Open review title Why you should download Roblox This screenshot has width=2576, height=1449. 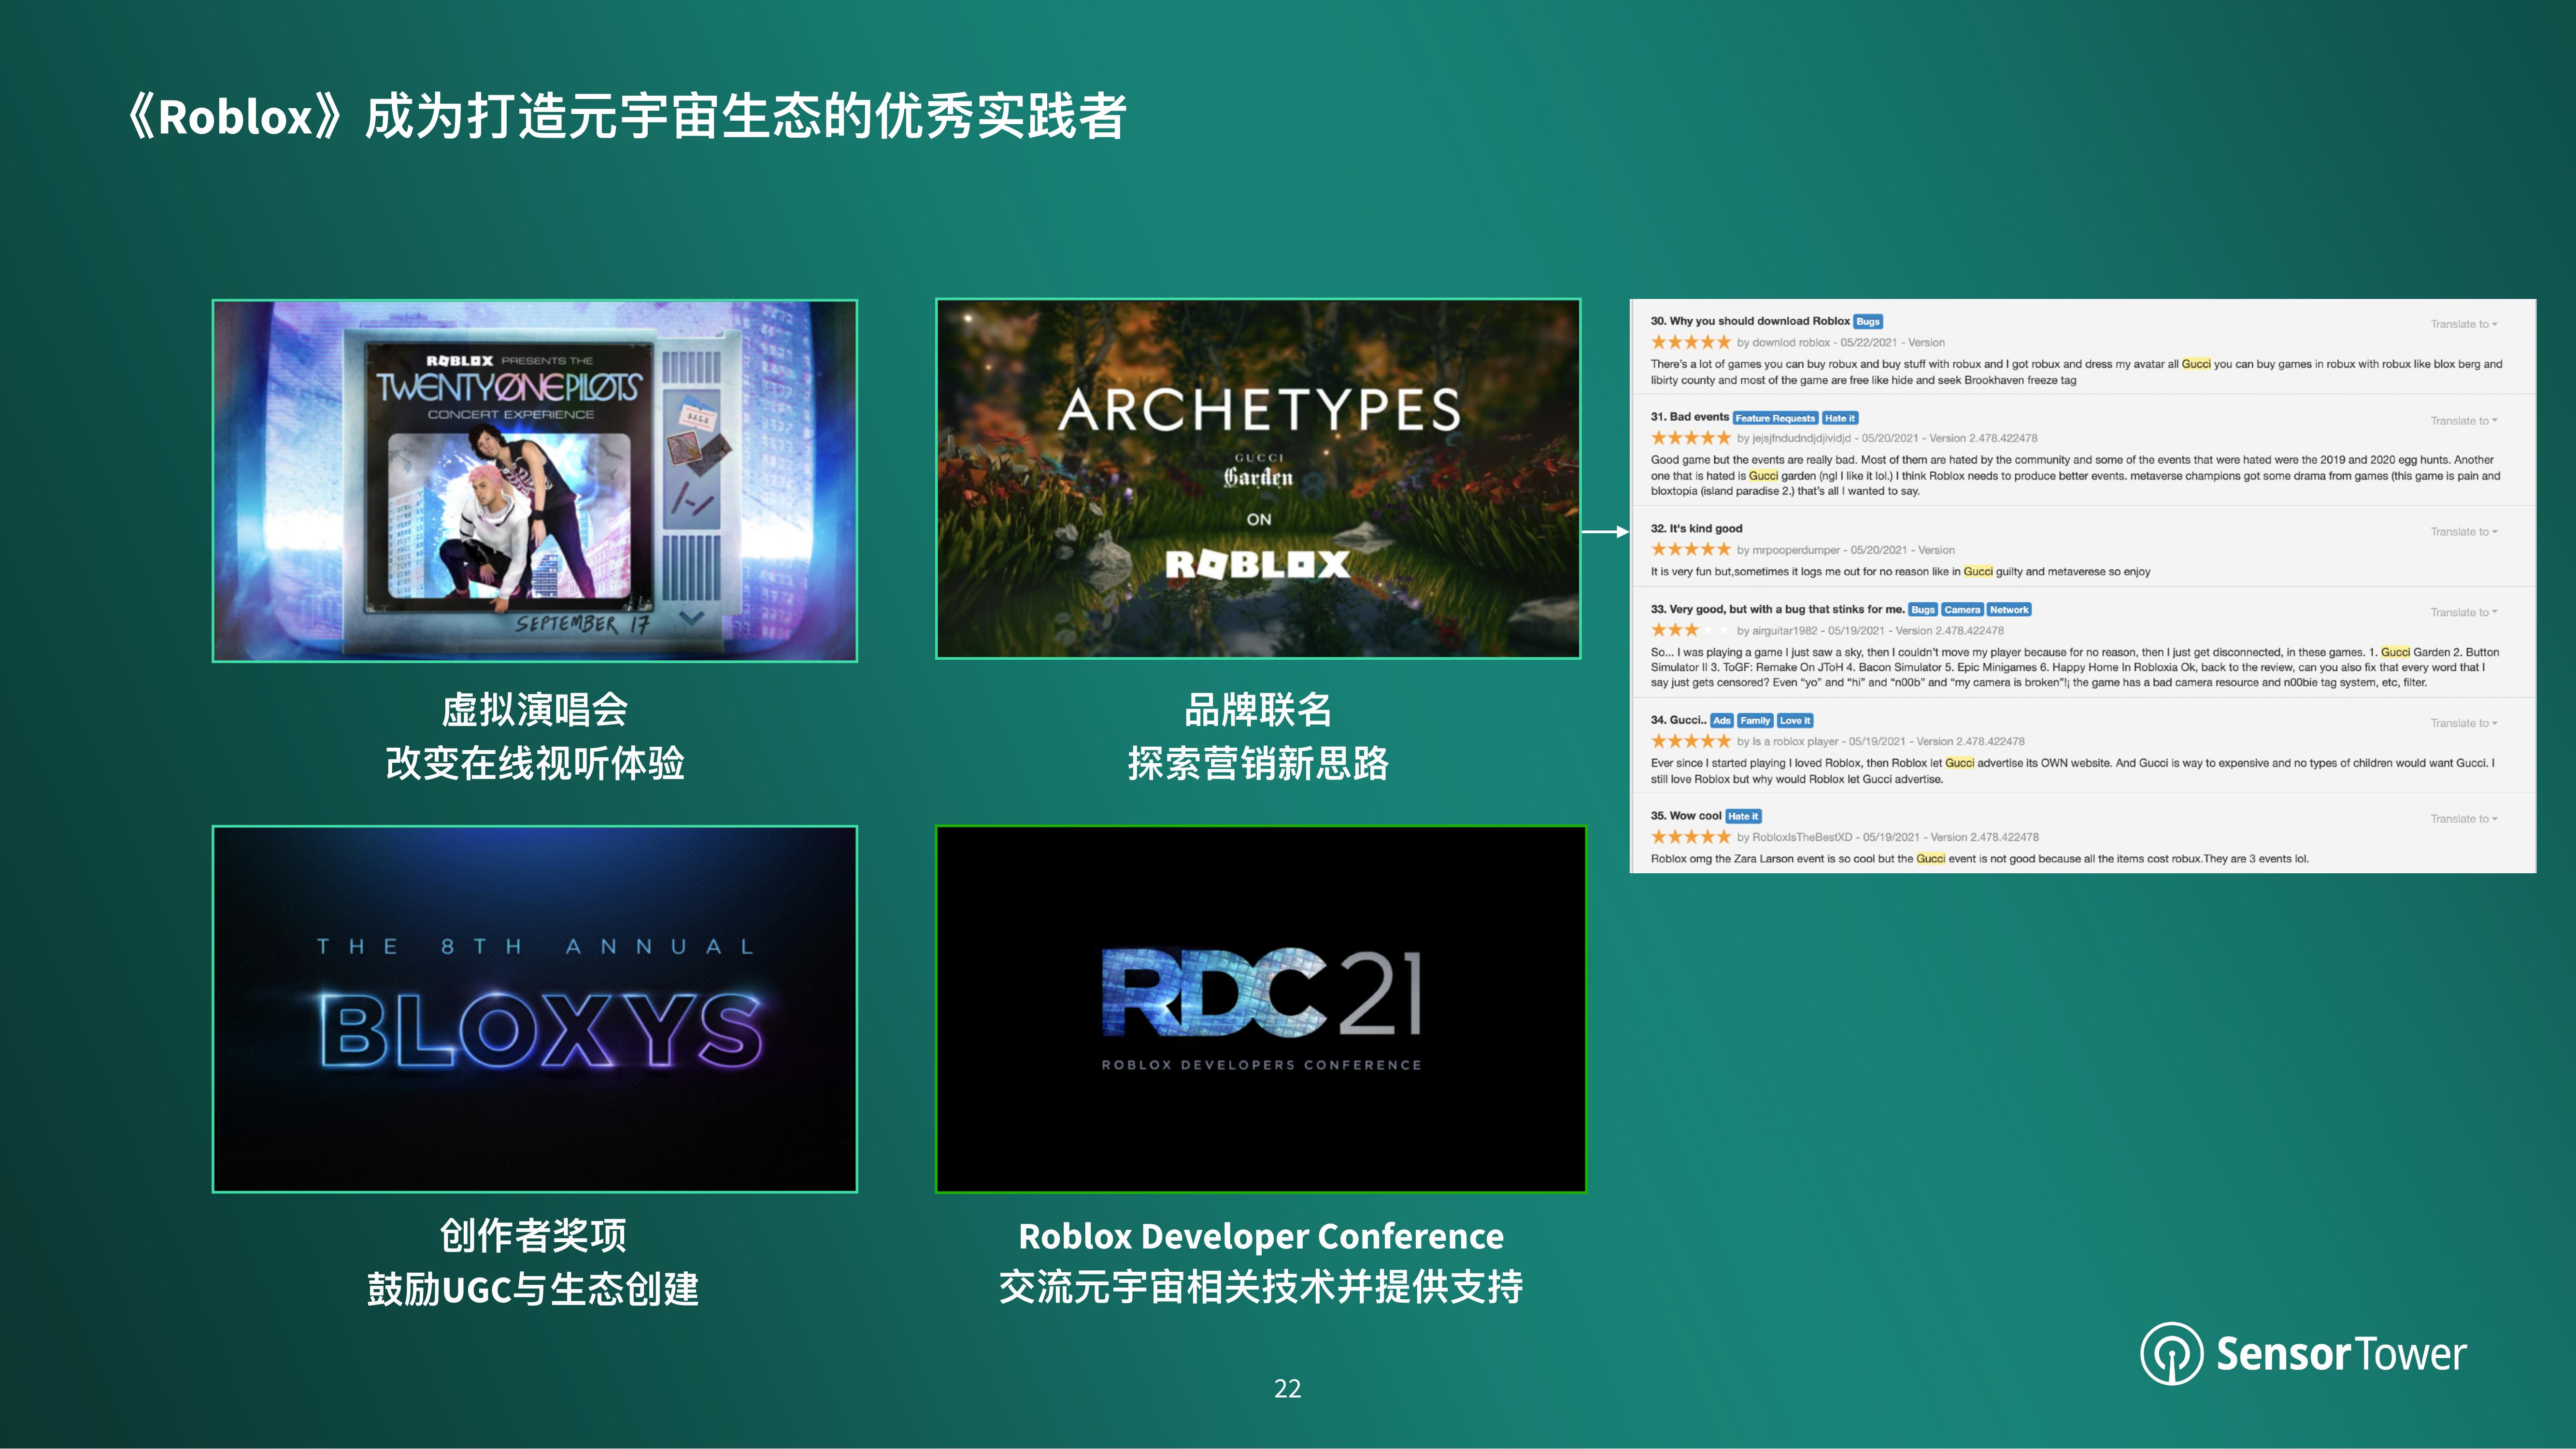[x=1750, y=321]
